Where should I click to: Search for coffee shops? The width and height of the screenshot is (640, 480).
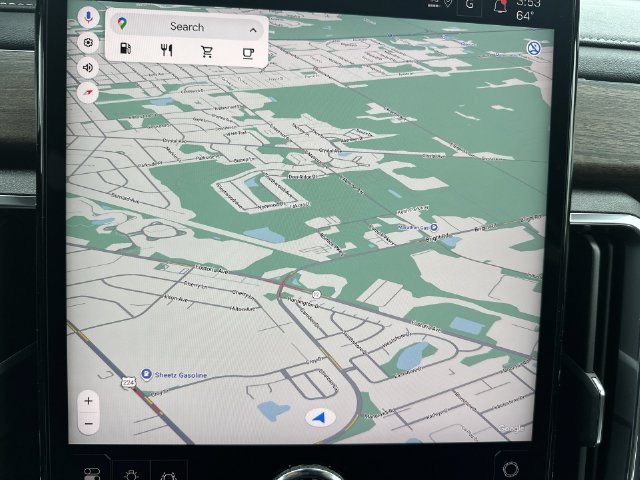248,53
